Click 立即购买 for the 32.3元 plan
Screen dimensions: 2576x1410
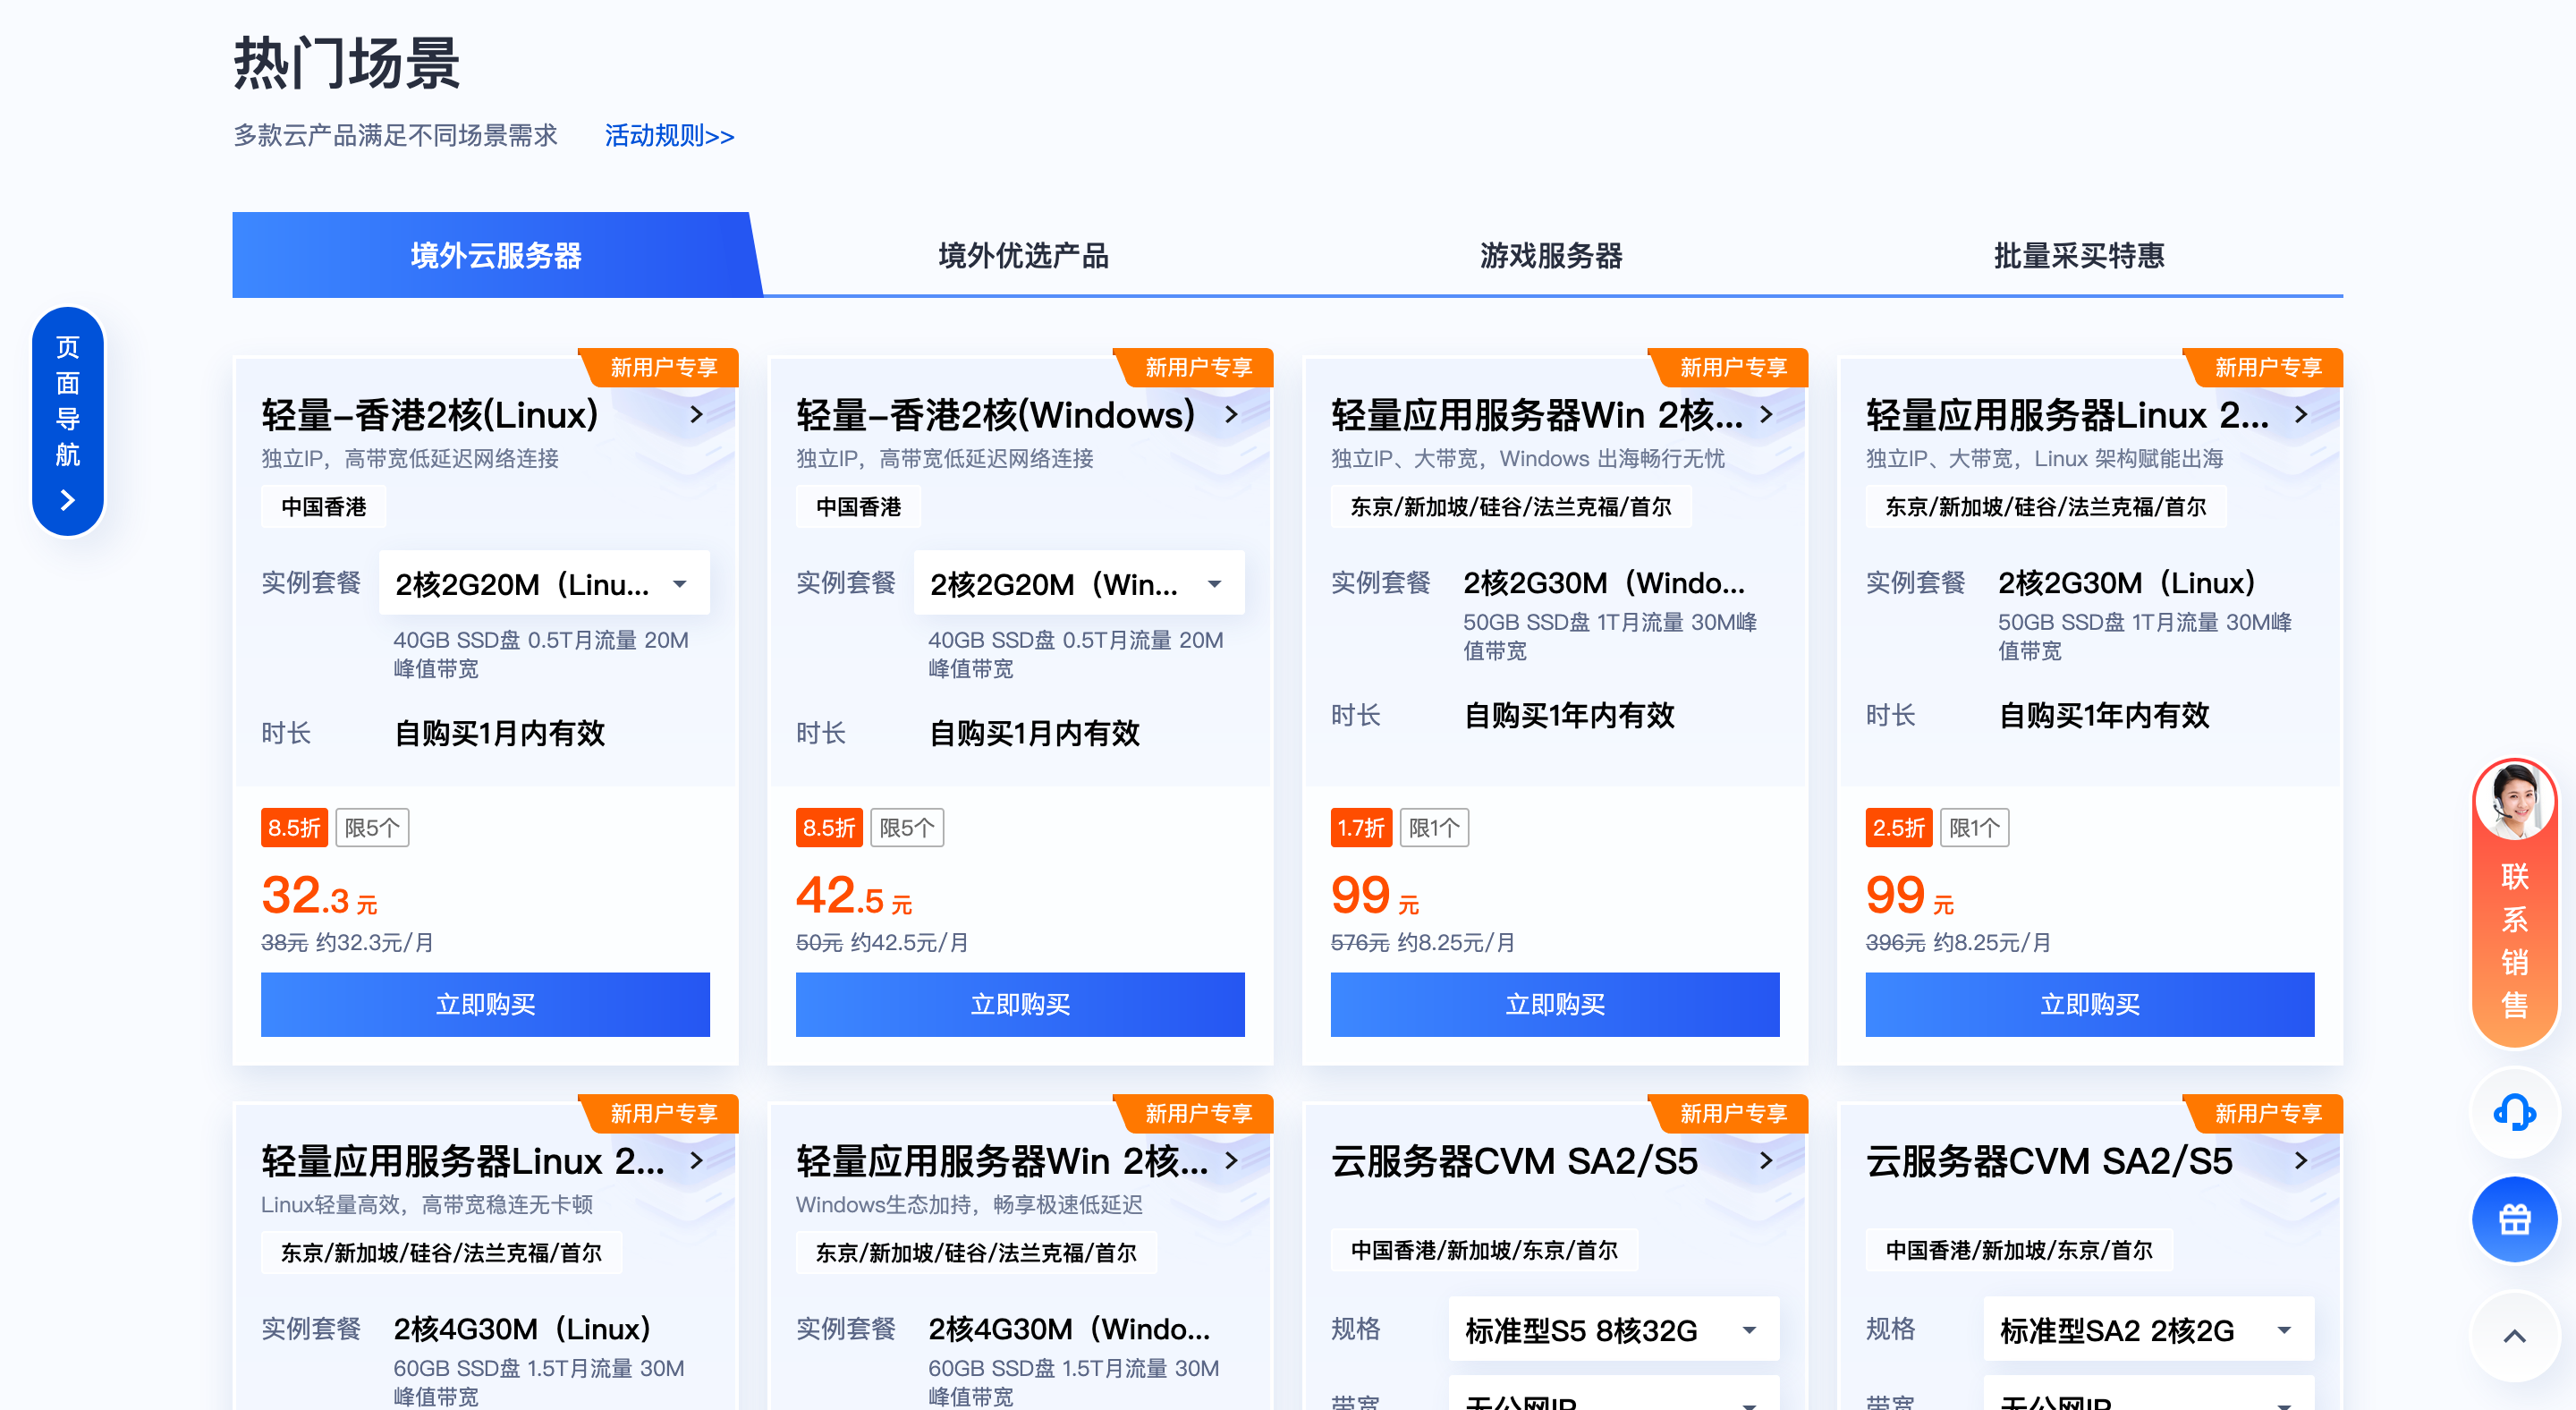[485, 1004]
